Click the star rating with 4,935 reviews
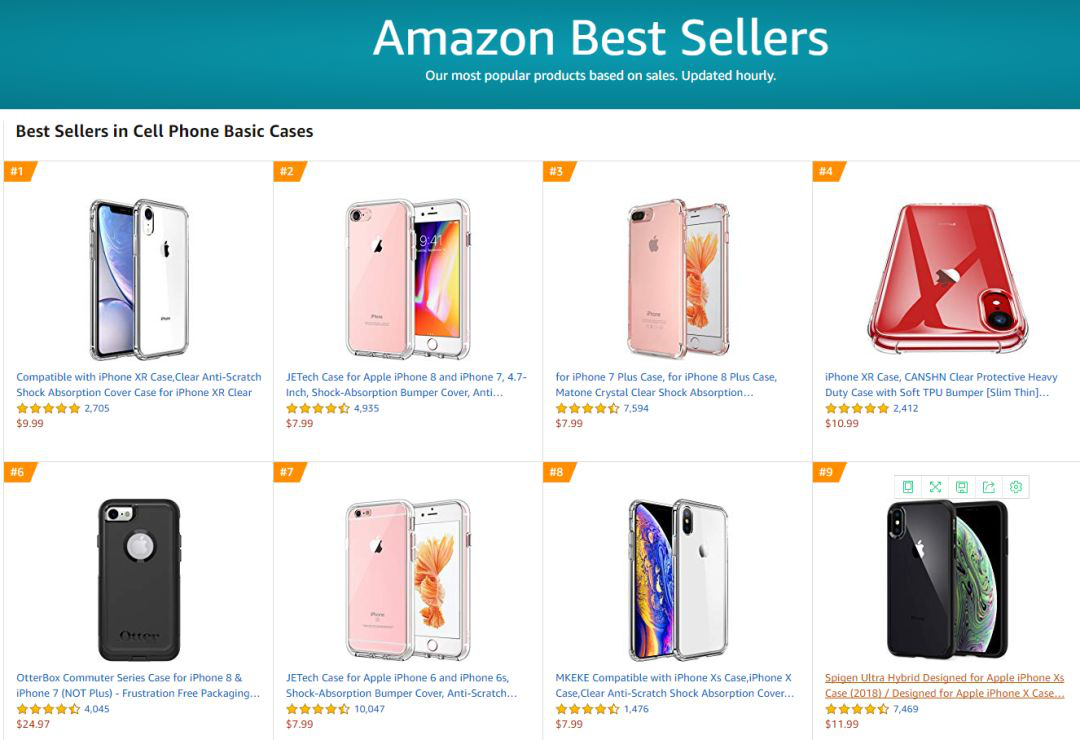This screenshot has width=1080, height=740. (x=318, y=408)
